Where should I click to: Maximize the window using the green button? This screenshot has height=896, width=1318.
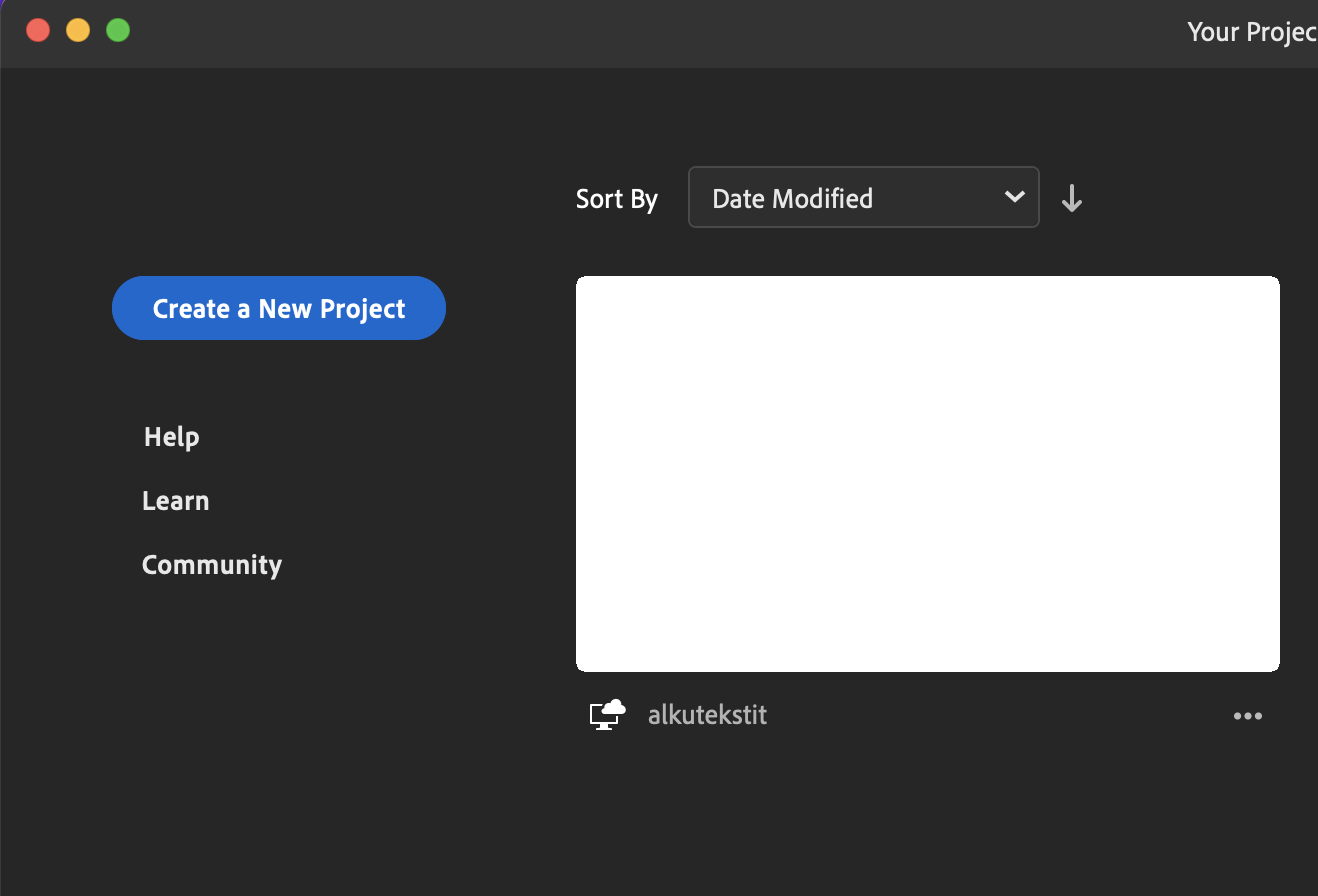tap(118, 30)
